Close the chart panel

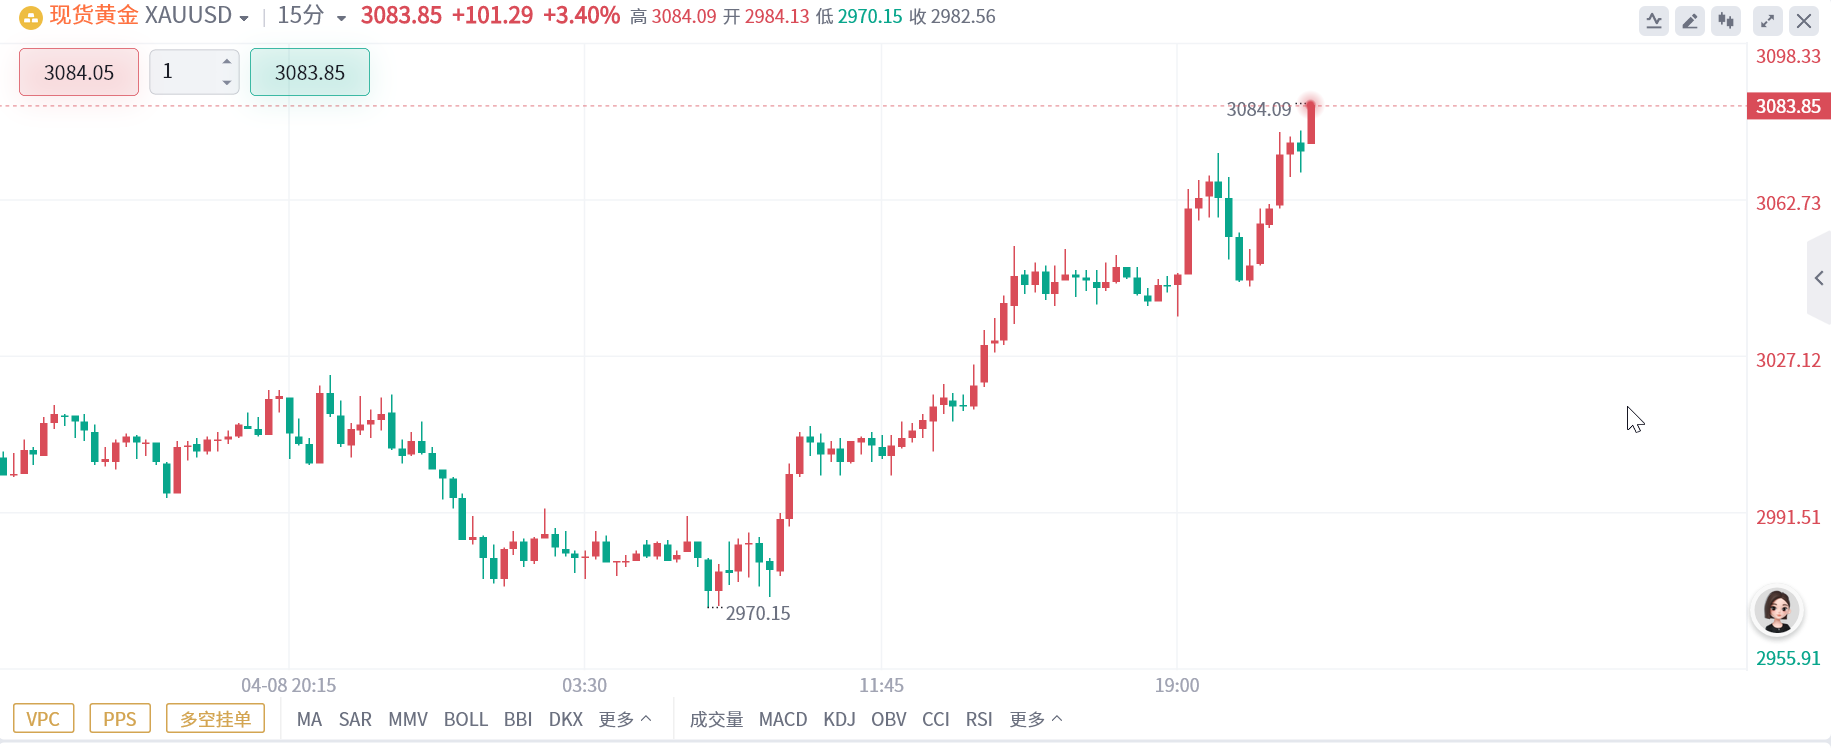1804,21
